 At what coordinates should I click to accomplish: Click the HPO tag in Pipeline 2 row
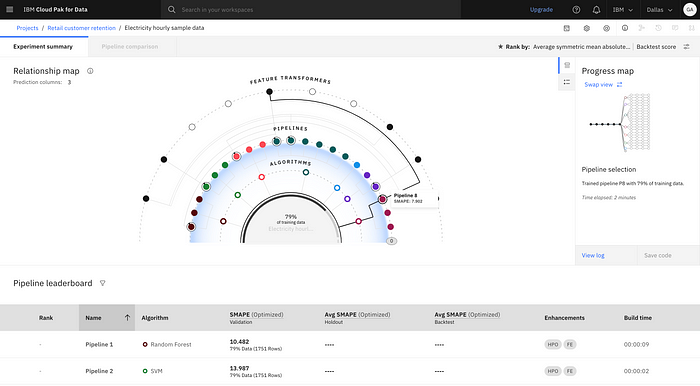point(553,371)
